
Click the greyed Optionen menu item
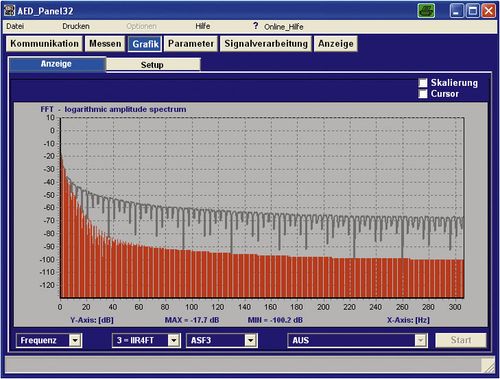point(141,26)
